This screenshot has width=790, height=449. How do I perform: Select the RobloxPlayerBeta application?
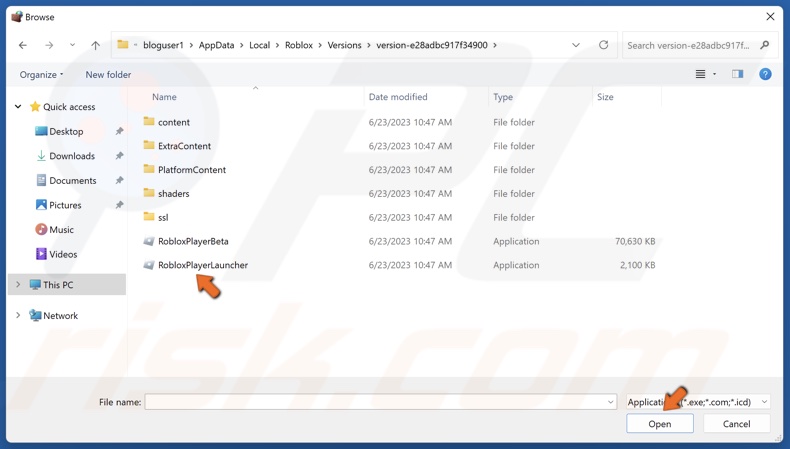[193, 241]
